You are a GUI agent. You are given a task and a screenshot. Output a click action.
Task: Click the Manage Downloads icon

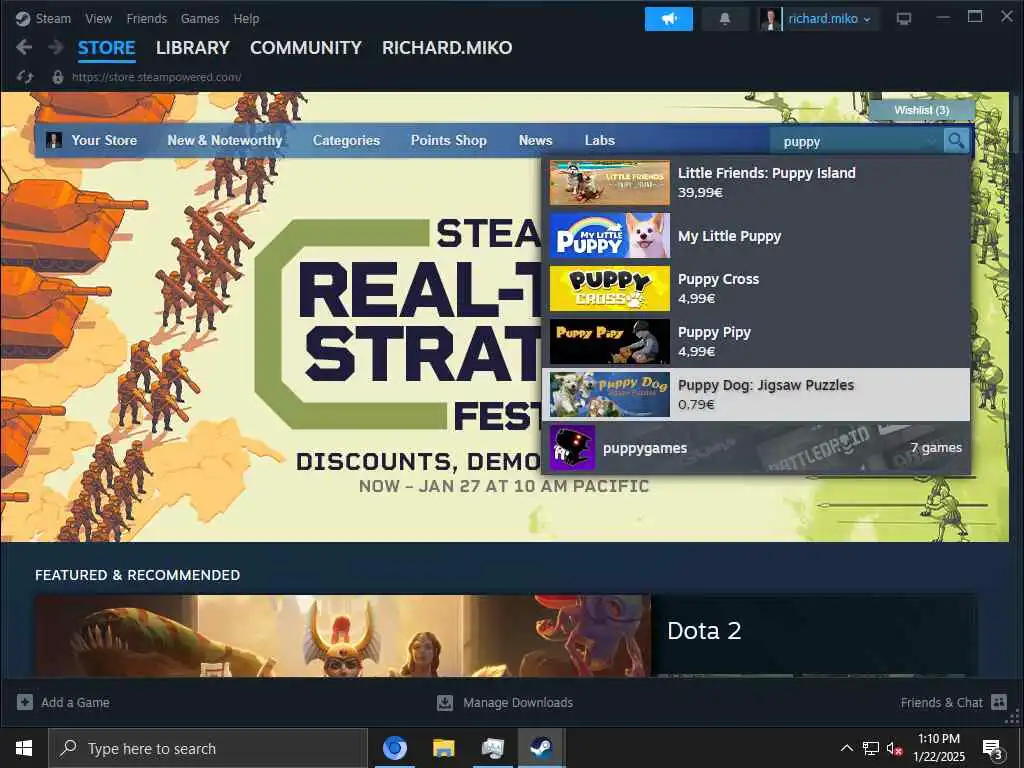pos(445,702)
